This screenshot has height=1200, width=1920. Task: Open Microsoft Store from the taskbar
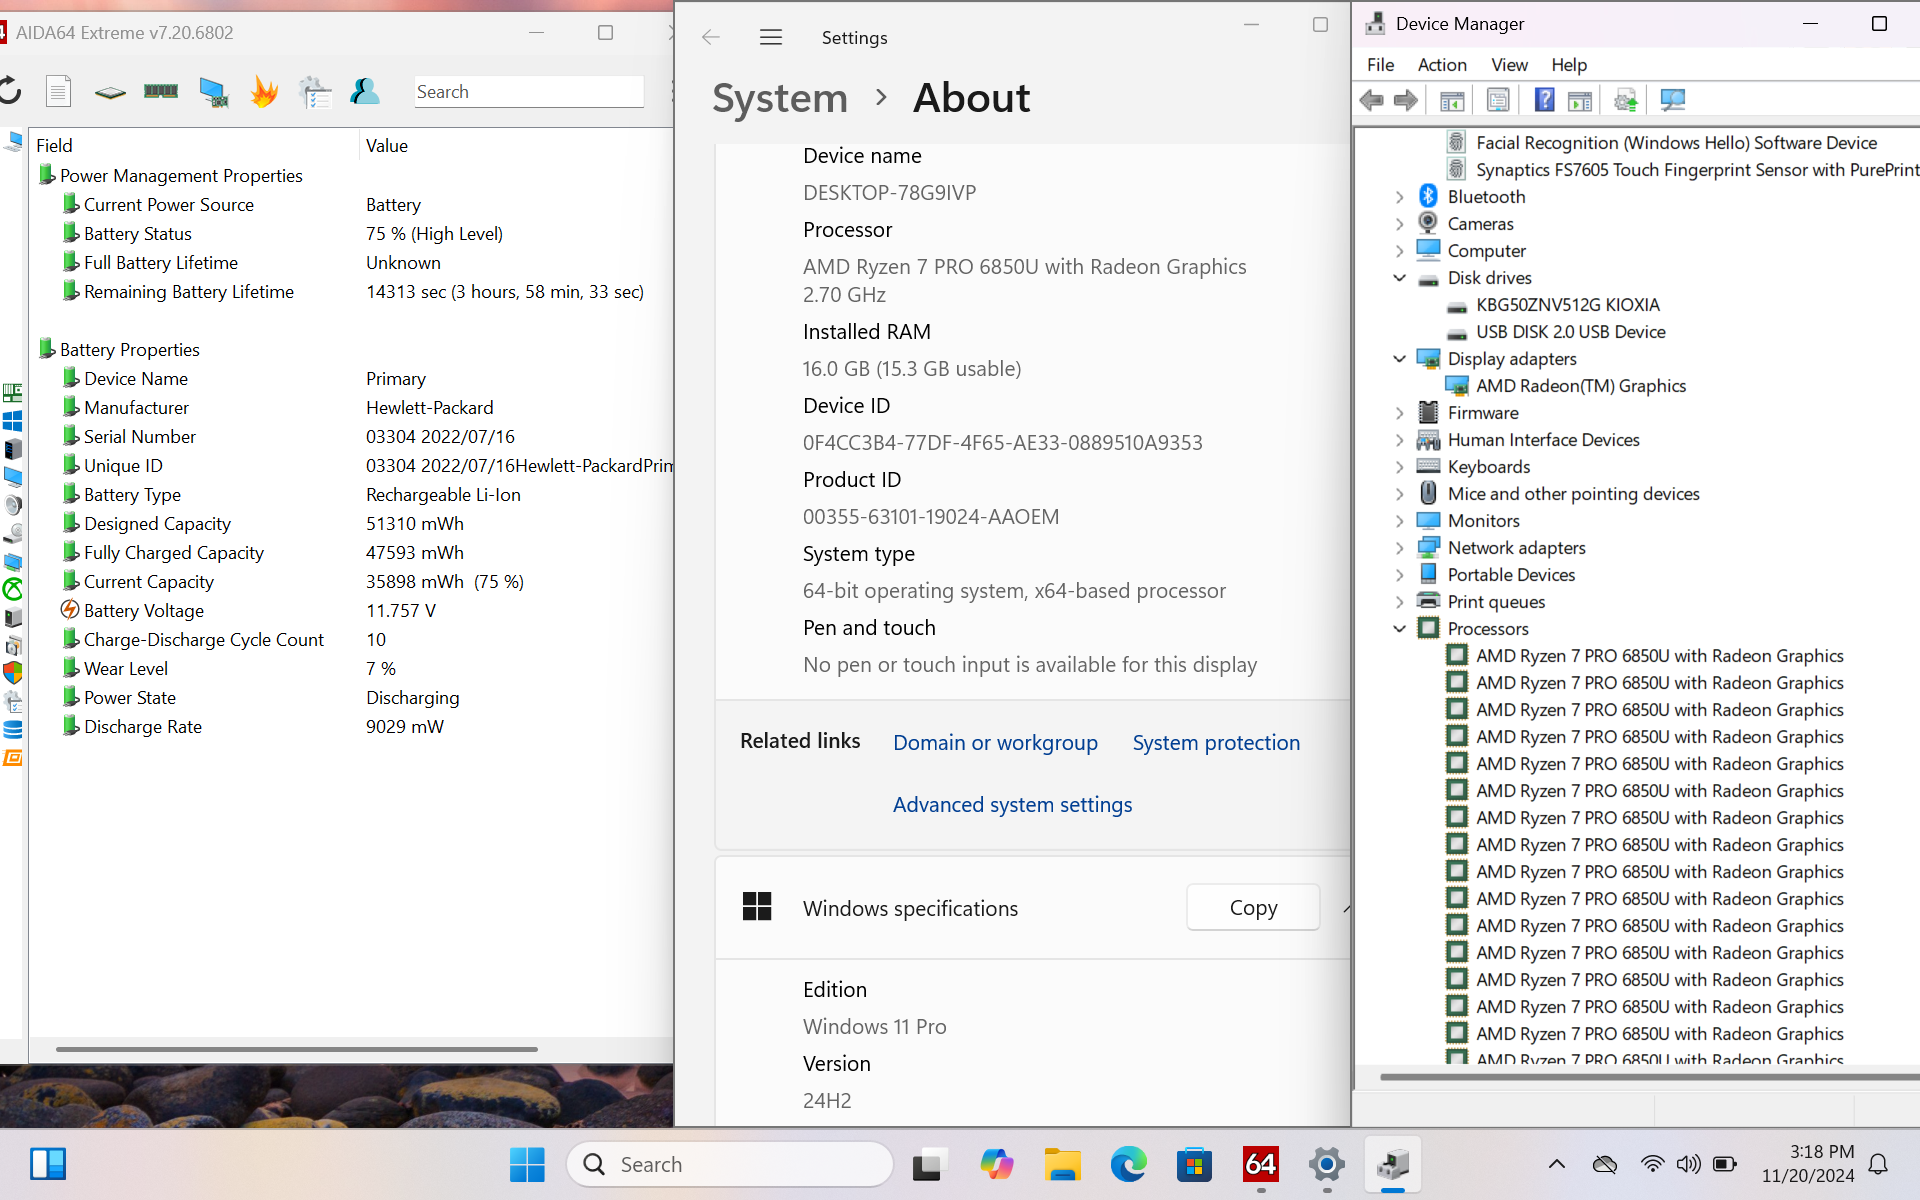pyautogui.click(x=1195, y=1165)
